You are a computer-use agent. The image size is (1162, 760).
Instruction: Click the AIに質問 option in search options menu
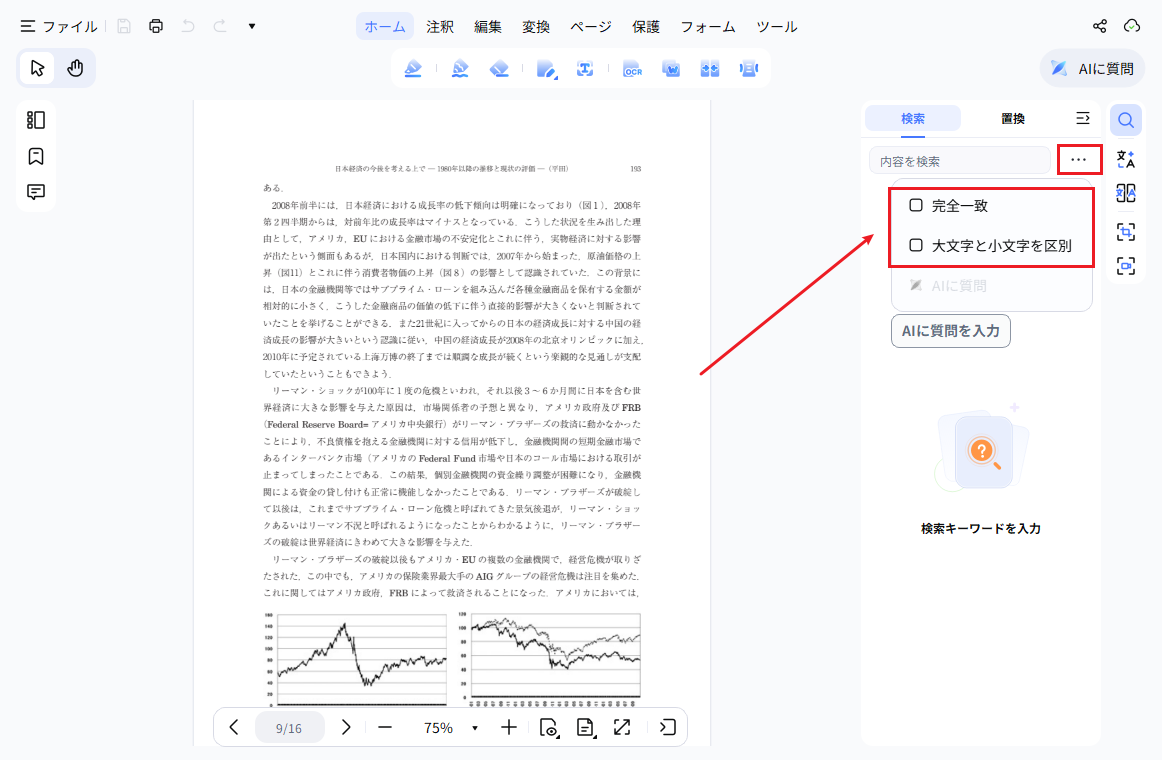(x=949, y=286)
